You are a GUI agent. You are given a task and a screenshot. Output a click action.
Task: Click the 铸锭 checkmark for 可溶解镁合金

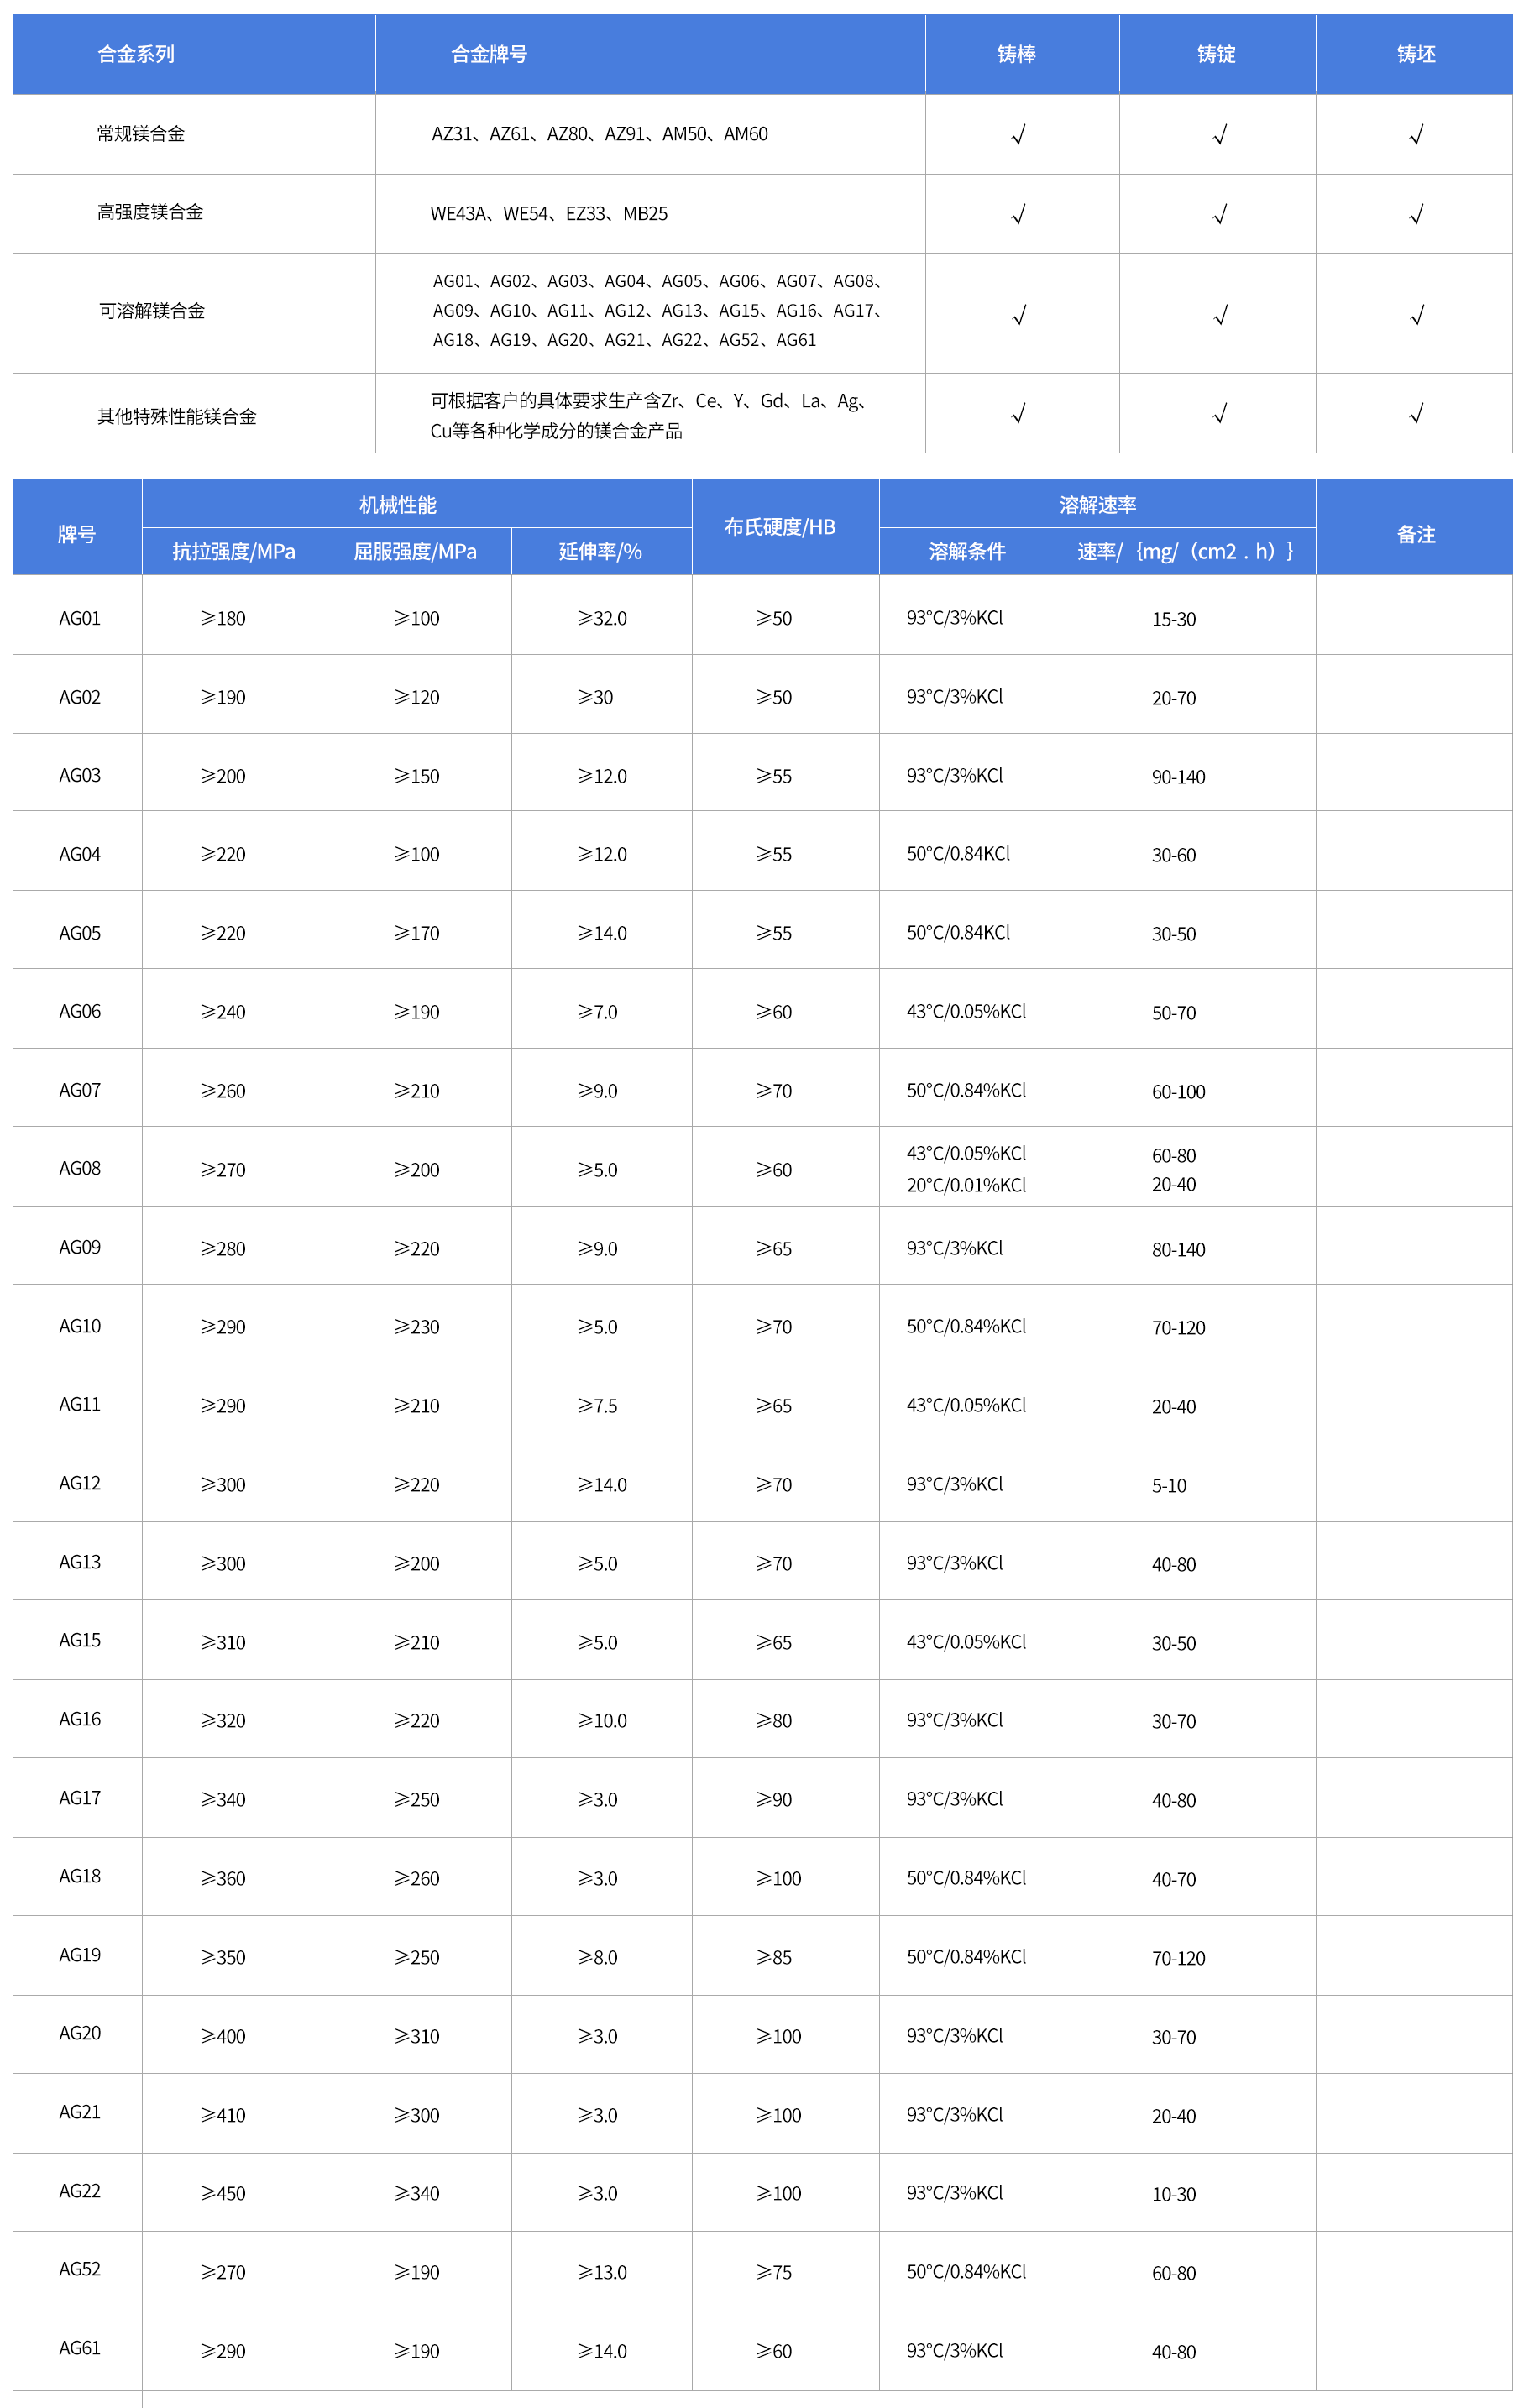pos(1219,316)
